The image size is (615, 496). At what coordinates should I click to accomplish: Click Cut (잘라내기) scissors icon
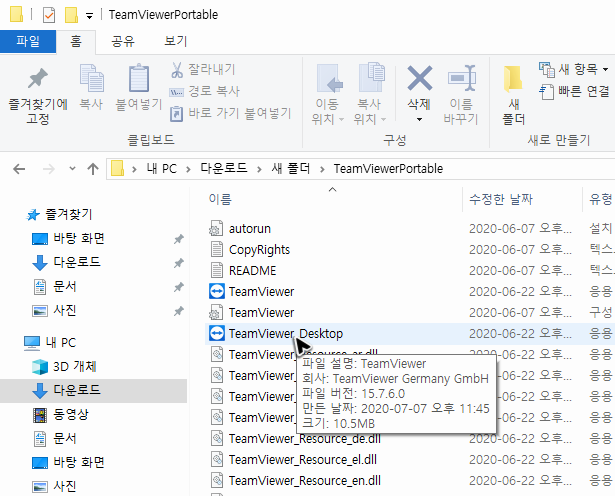point(177,70)
